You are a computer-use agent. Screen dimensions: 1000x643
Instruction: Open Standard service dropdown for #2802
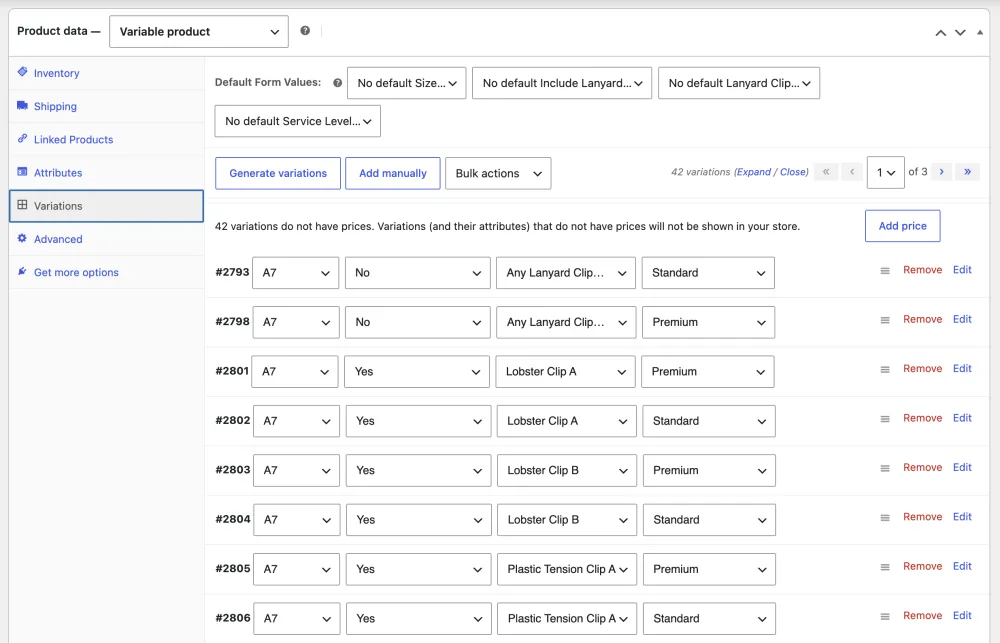pos(709,421)
